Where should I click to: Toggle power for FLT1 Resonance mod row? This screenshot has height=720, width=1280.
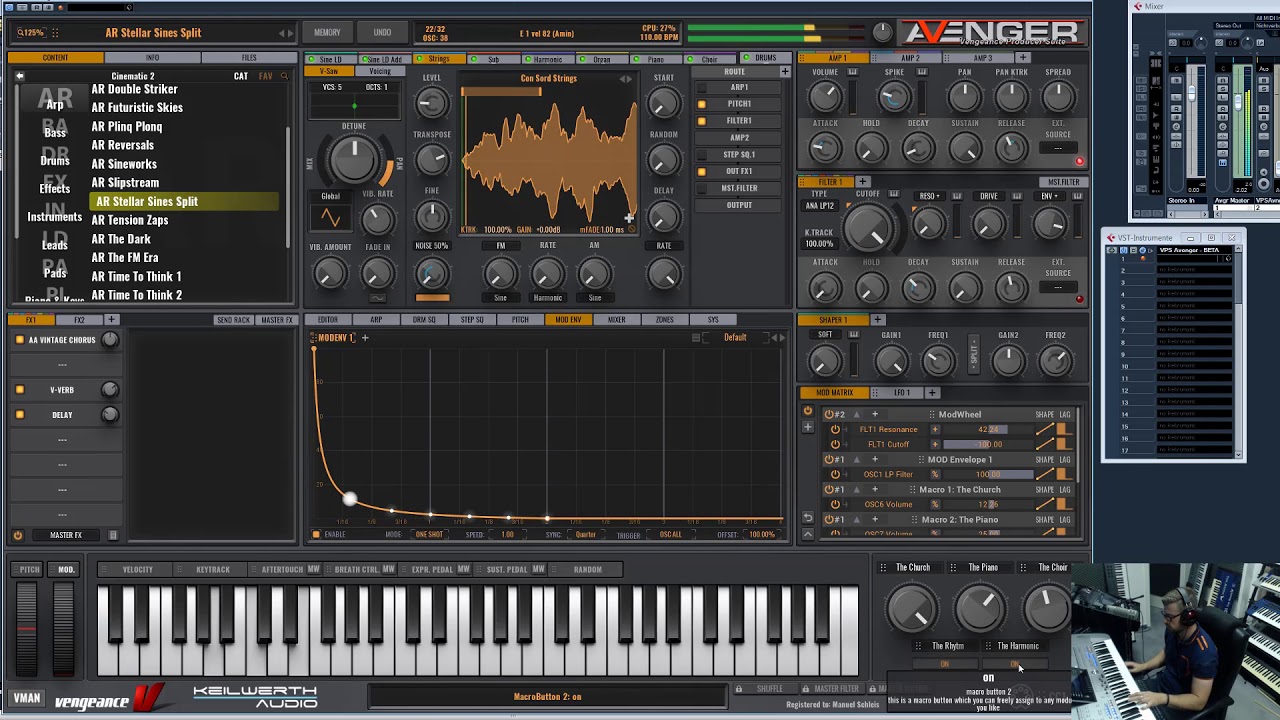(836, 430)
